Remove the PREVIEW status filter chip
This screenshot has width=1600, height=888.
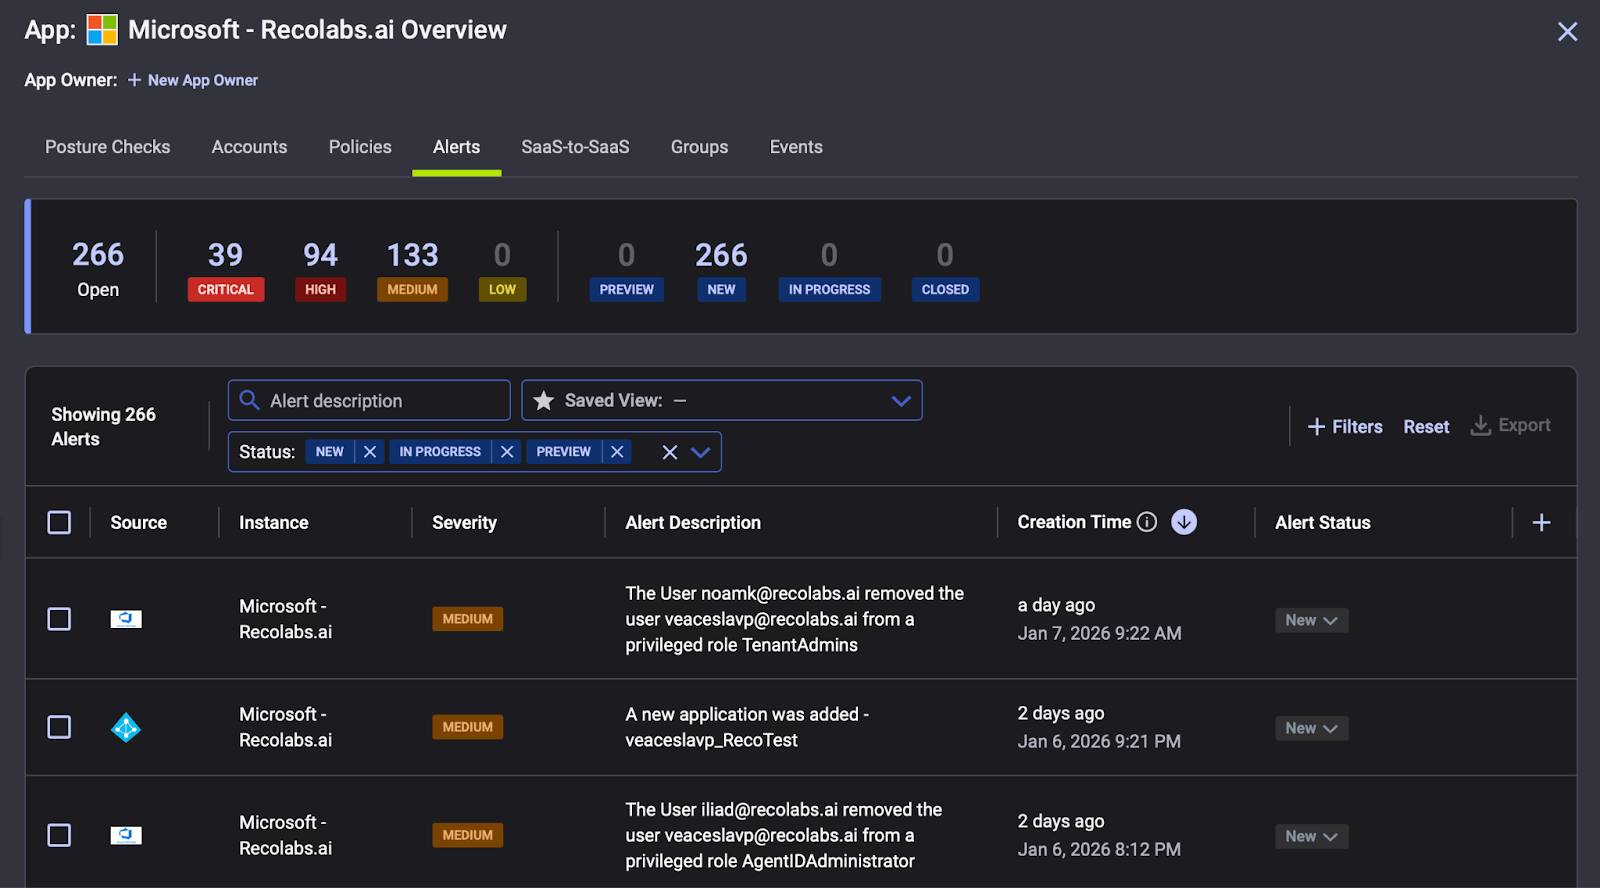click(x=617, y=452)
